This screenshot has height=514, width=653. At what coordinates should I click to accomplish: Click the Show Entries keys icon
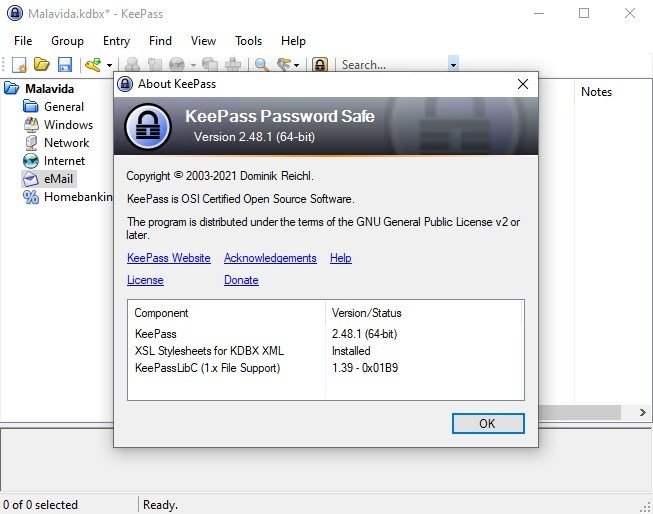tap(284, 65)
